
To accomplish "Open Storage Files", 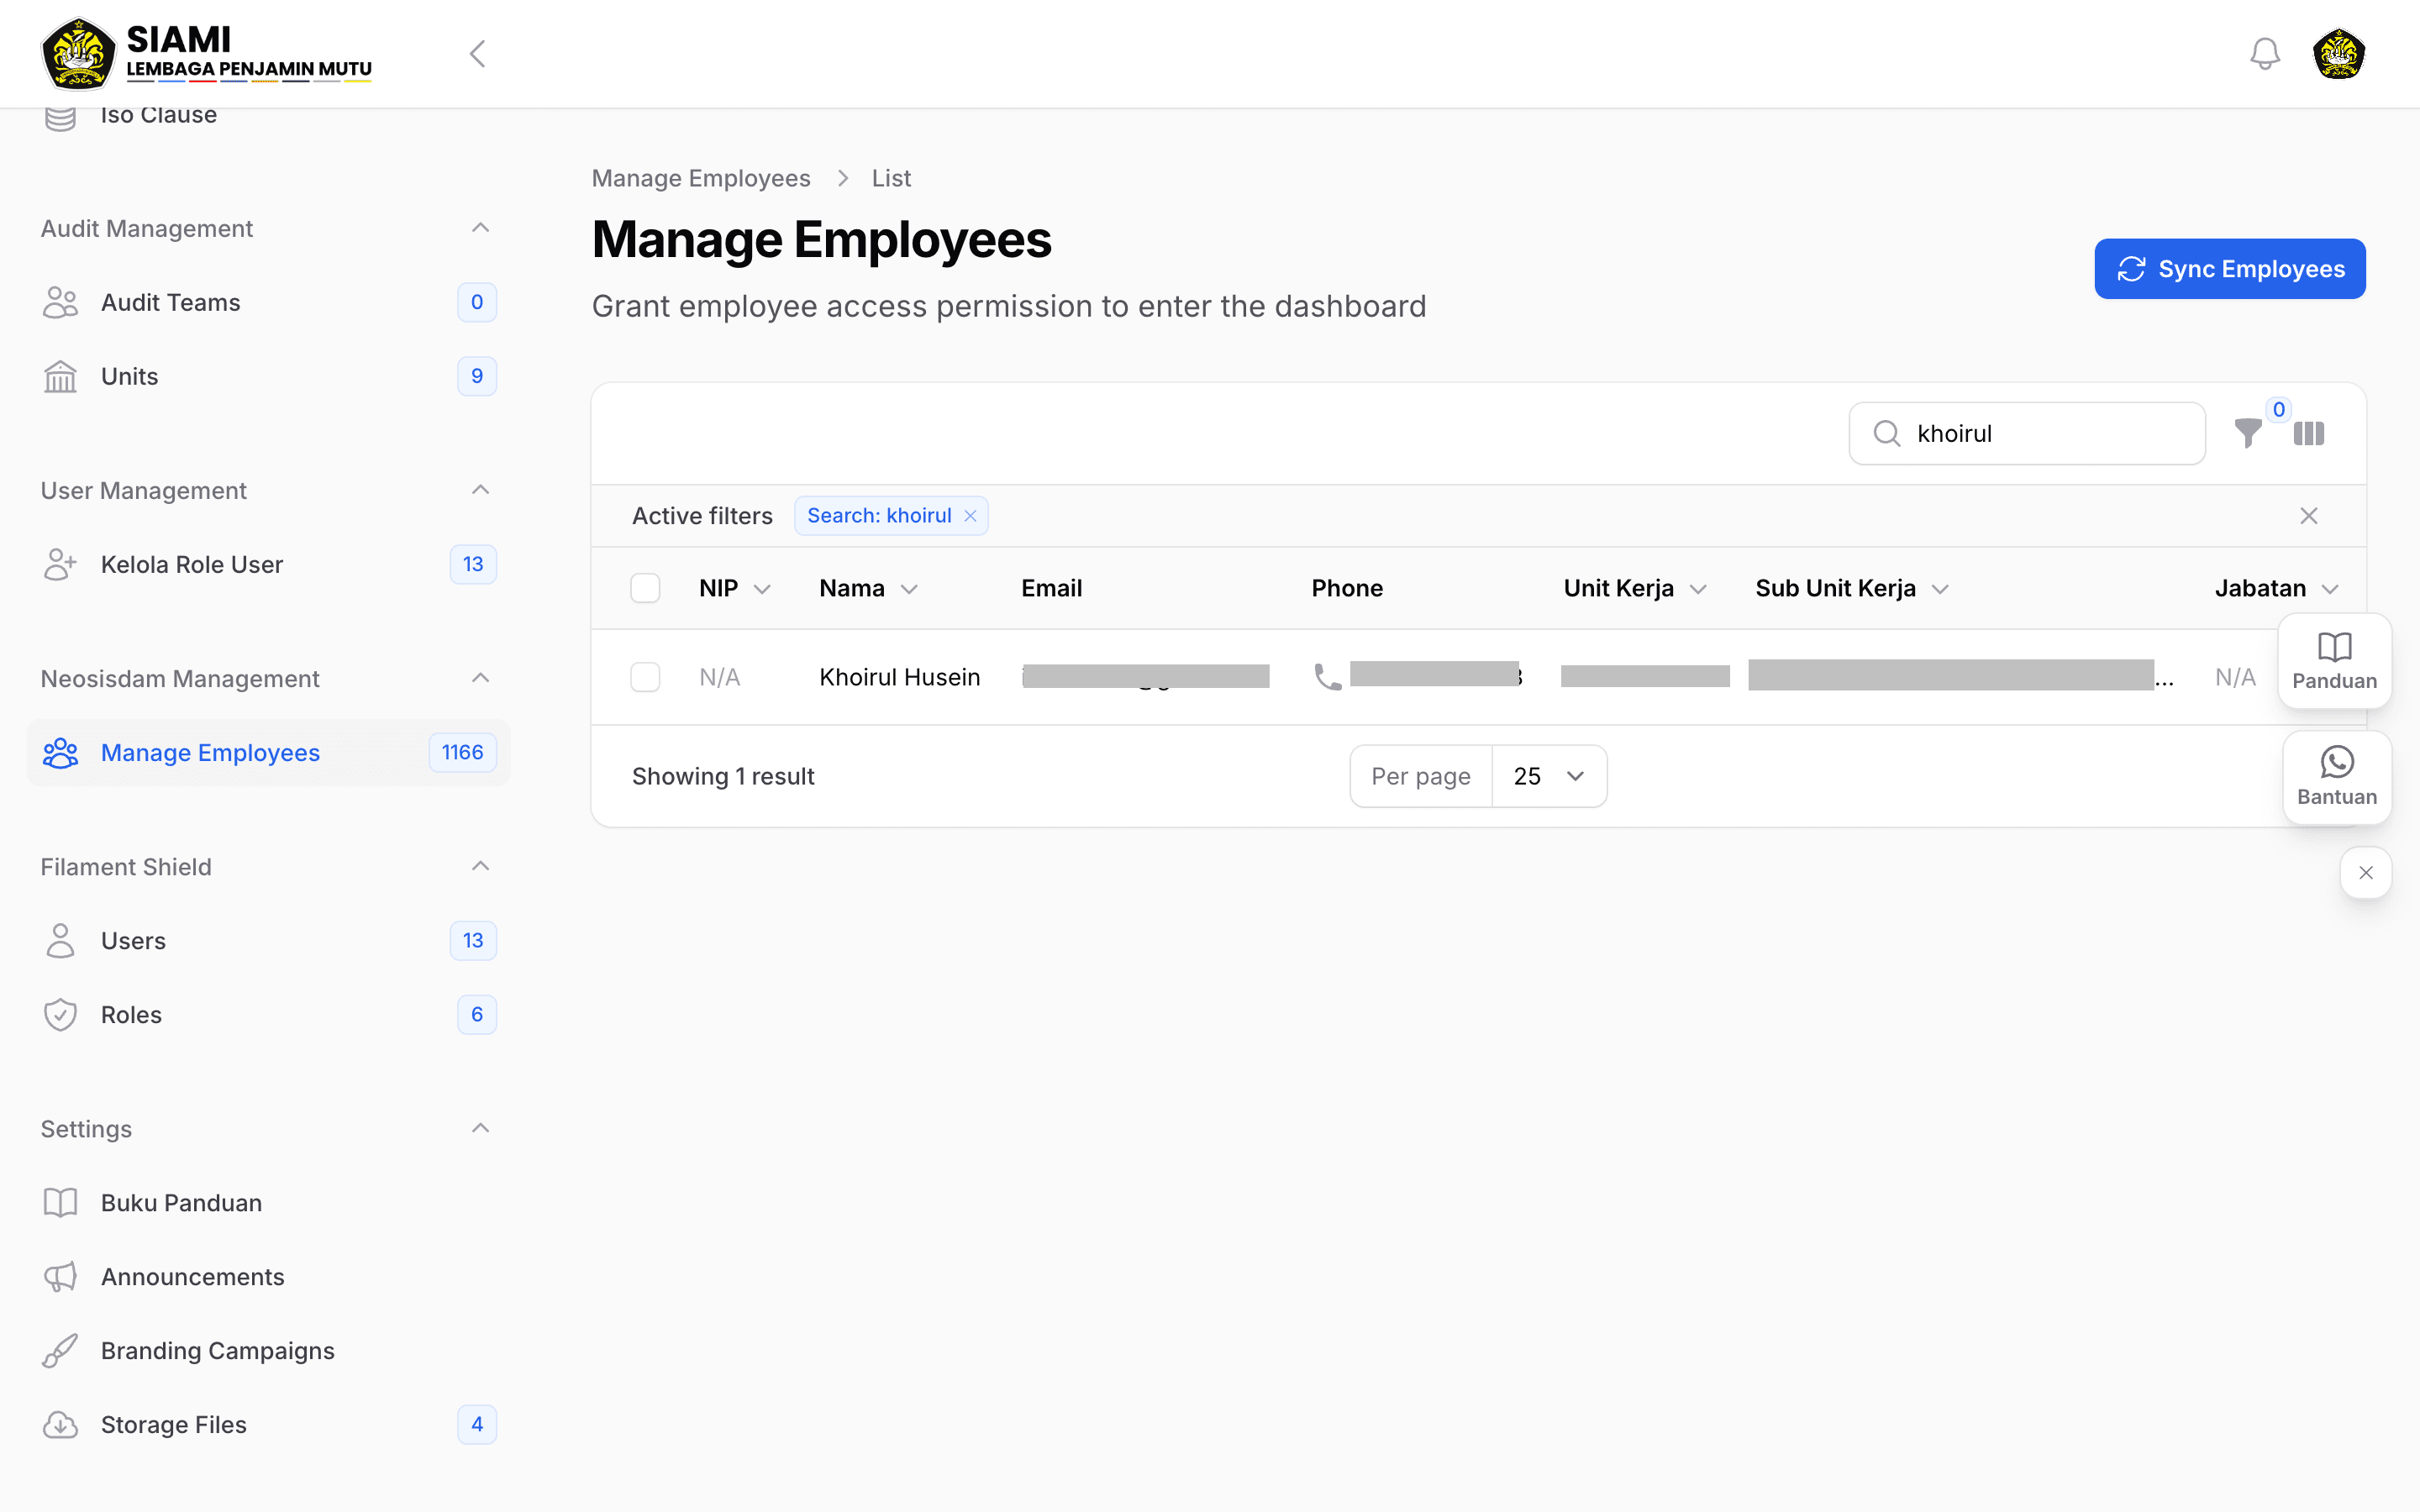I will click(268, 1424).
